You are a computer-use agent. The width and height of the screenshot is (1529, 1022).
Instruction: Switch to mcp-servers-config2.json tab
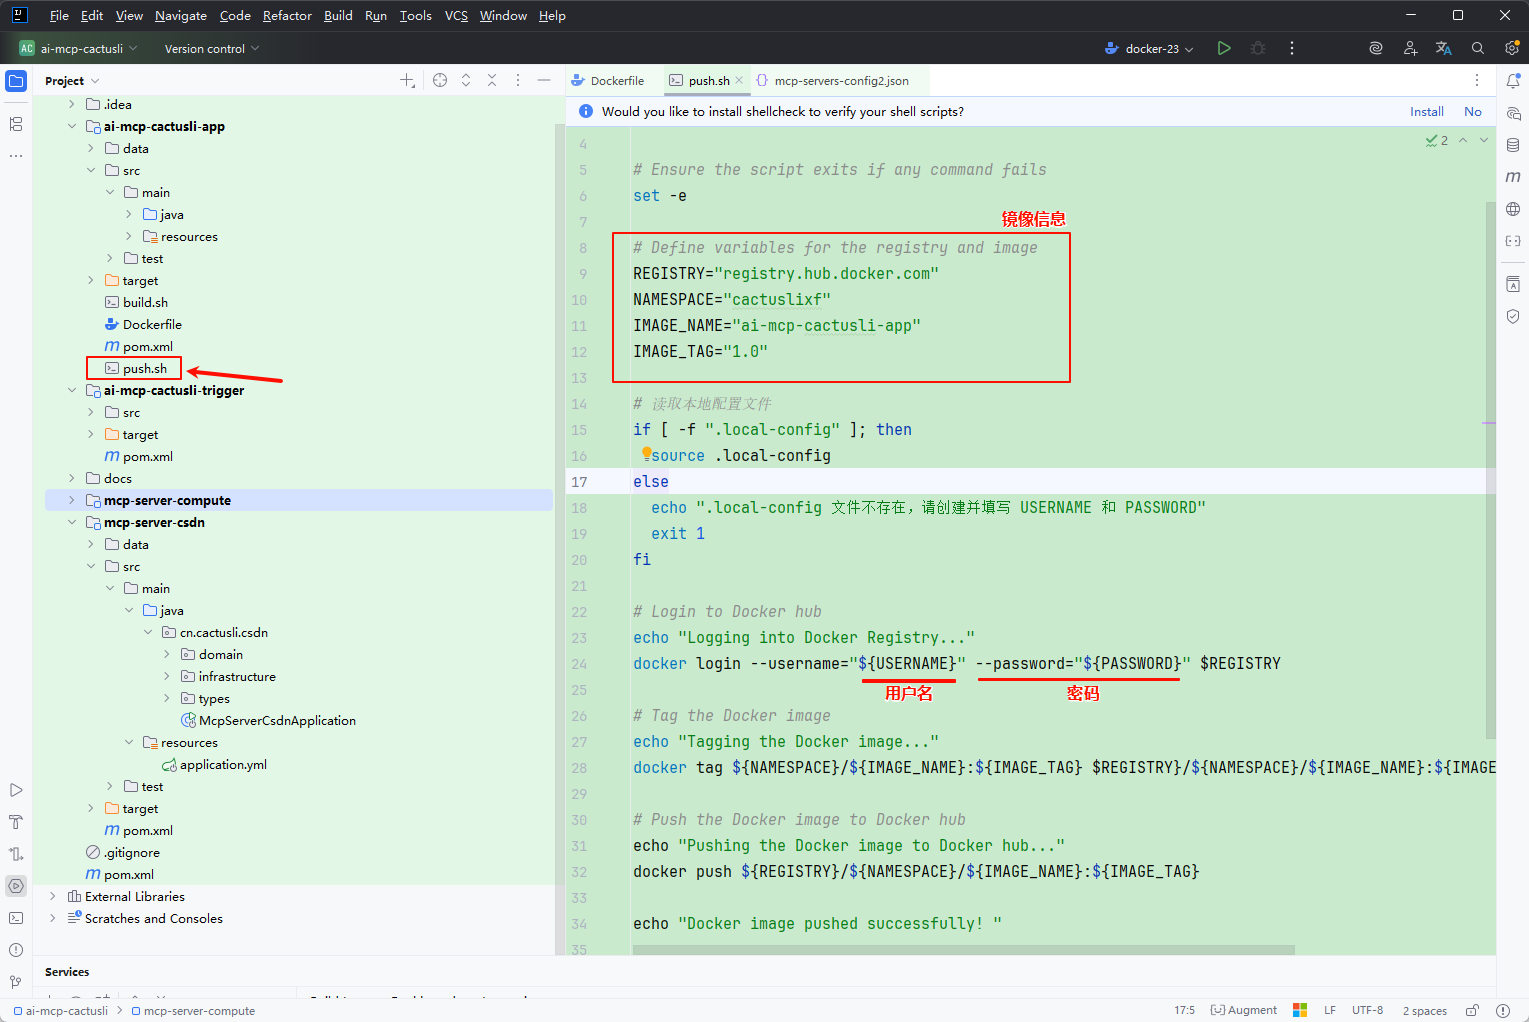click(x=832, y=80)
